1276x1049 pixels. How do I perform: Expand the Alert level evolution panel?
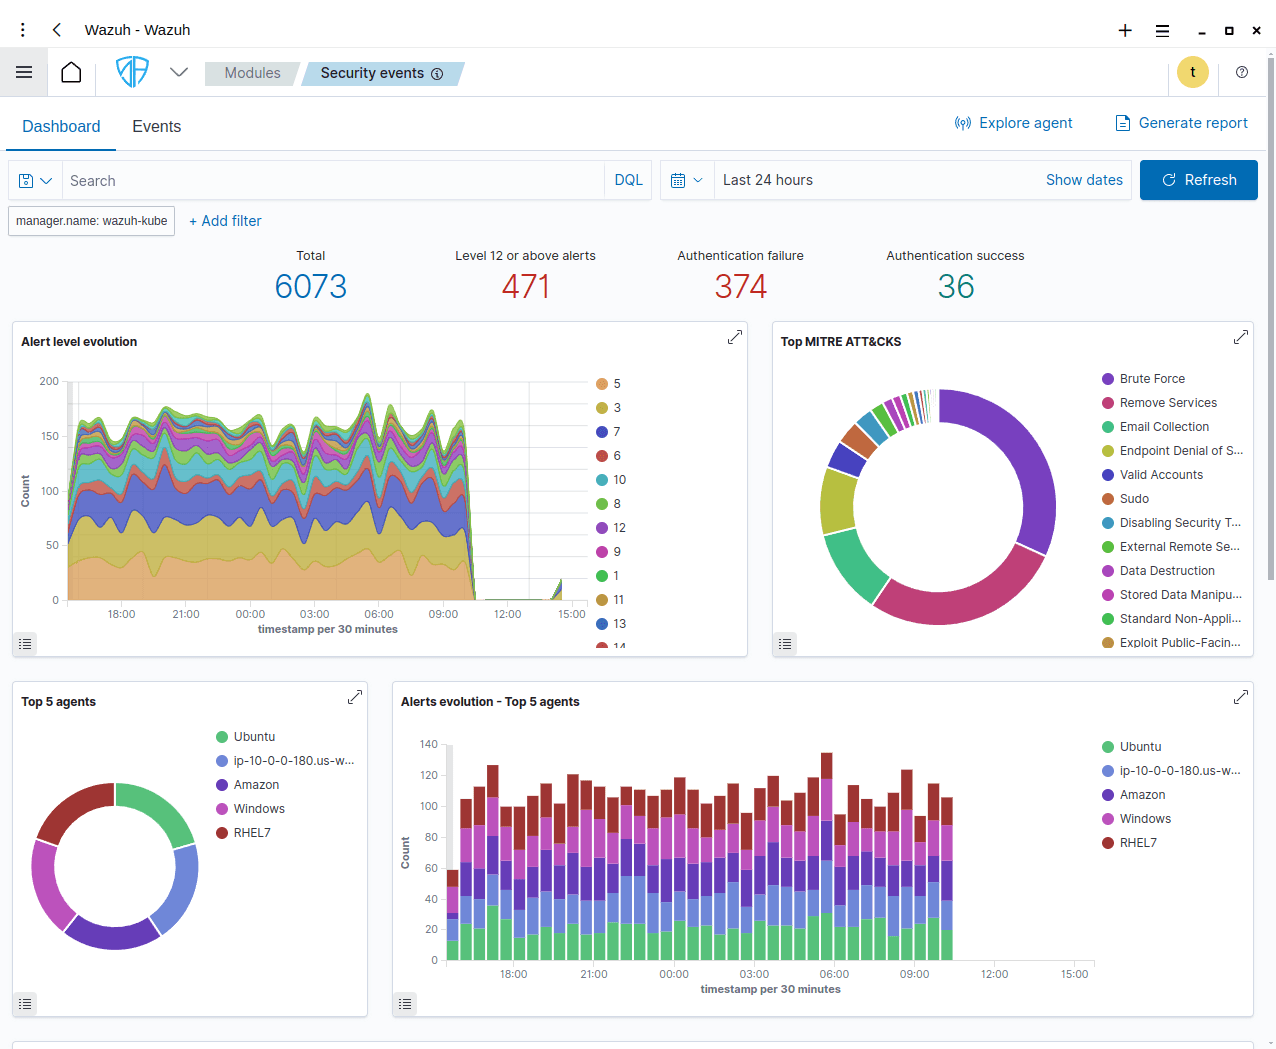pos(735,337)
